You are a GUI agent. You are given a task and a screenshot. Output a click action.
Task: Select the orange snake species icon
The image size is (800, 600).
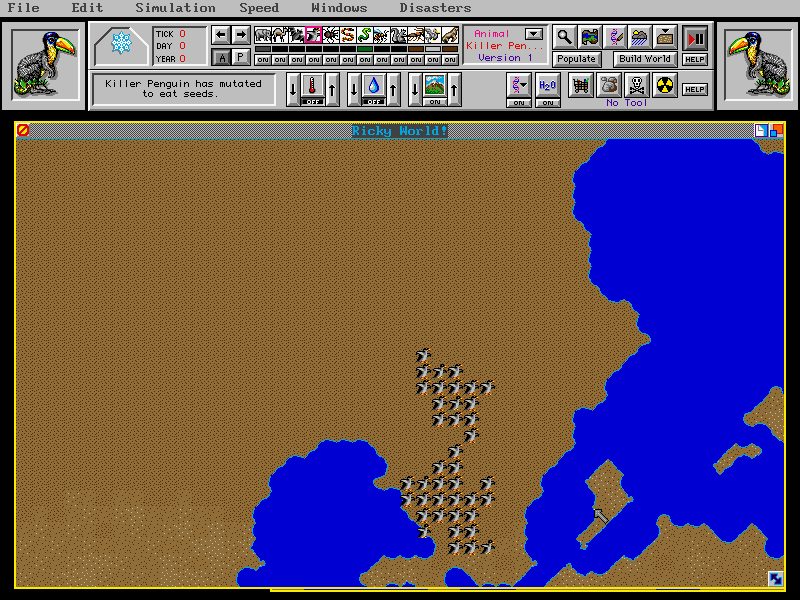click(x=347, y=35)
